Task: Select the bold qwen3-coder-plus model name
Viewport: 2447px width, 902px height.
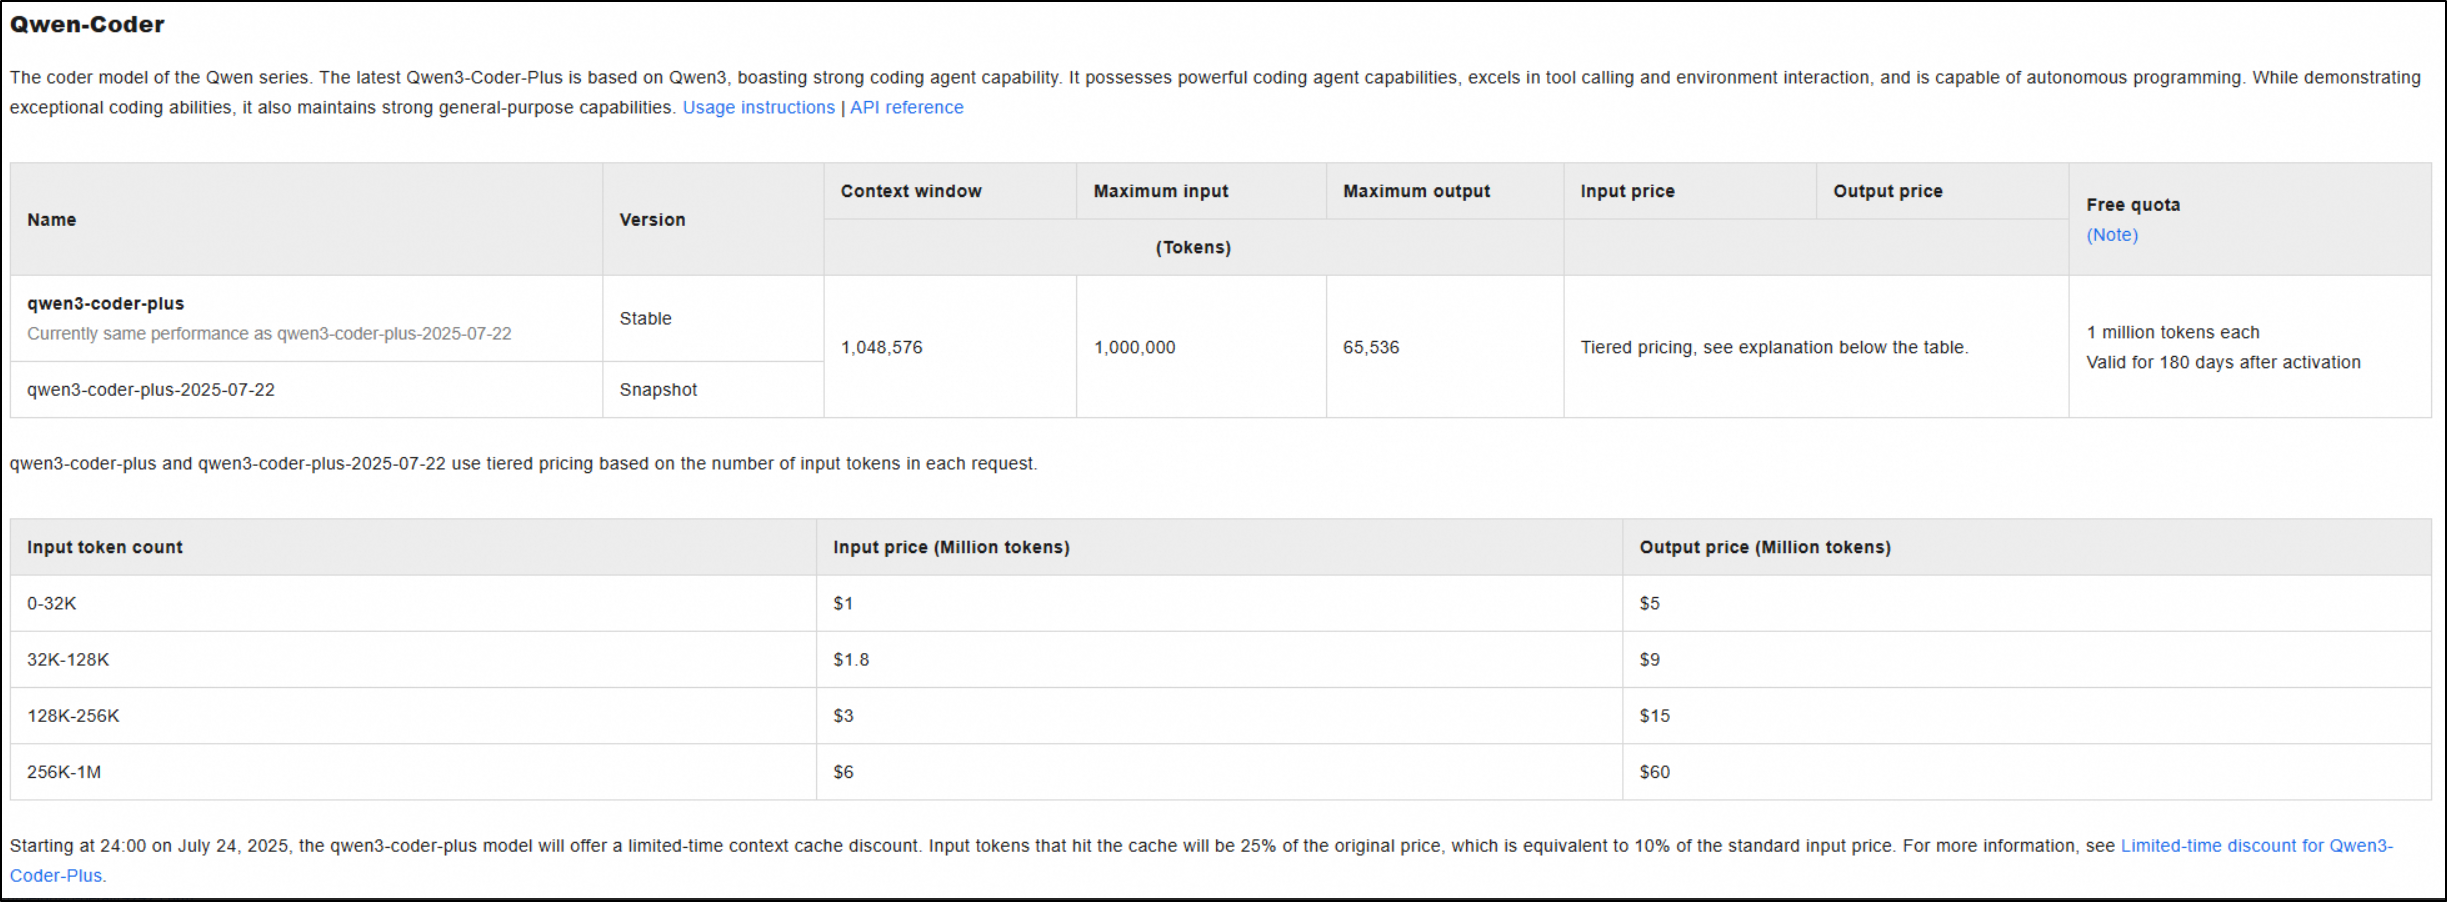Action: click(x=106, y=303)
